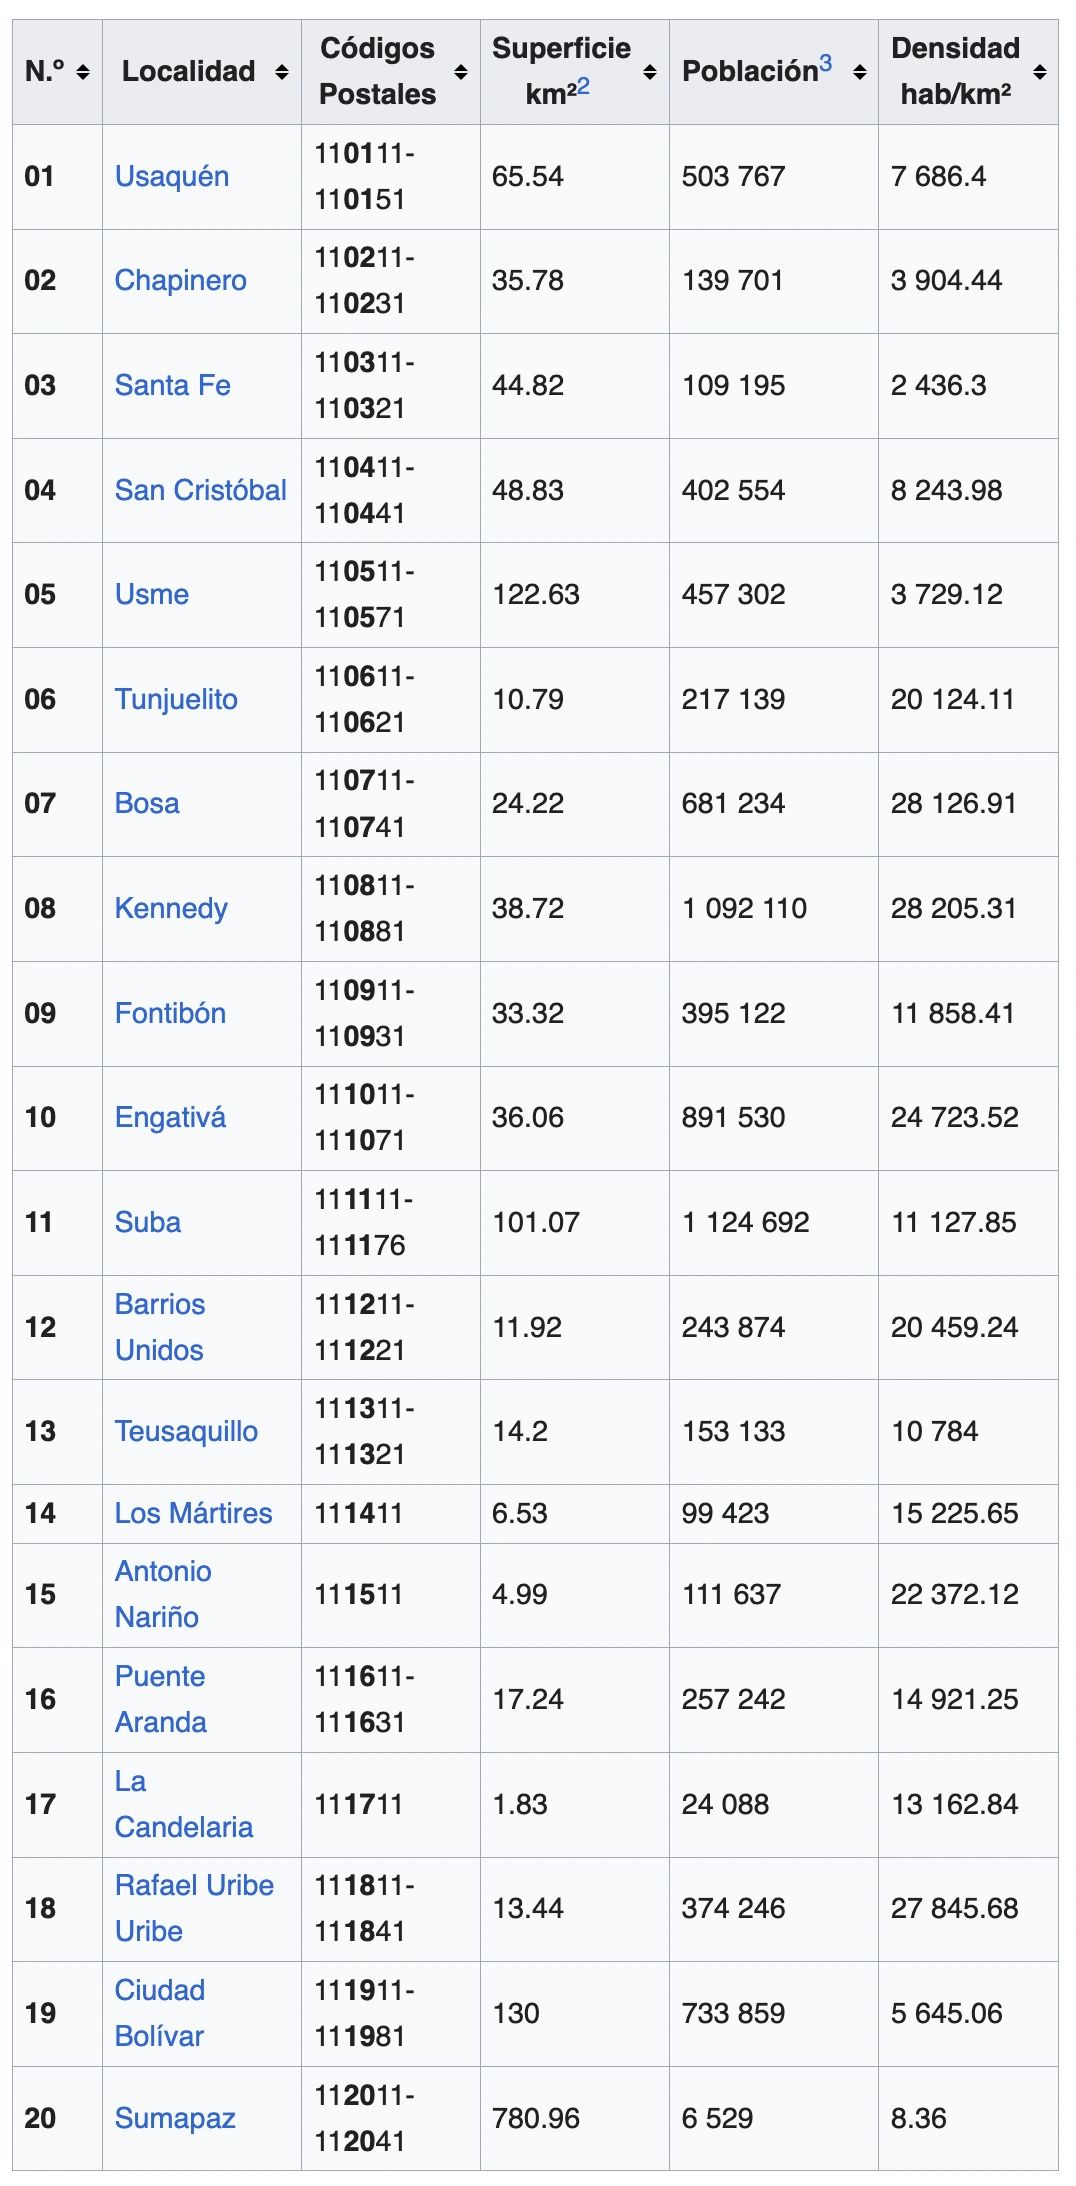Go to the Teusaquillo page
The height and width of the screenshot is (2186, 1076).
click(x=186, y=1431)
